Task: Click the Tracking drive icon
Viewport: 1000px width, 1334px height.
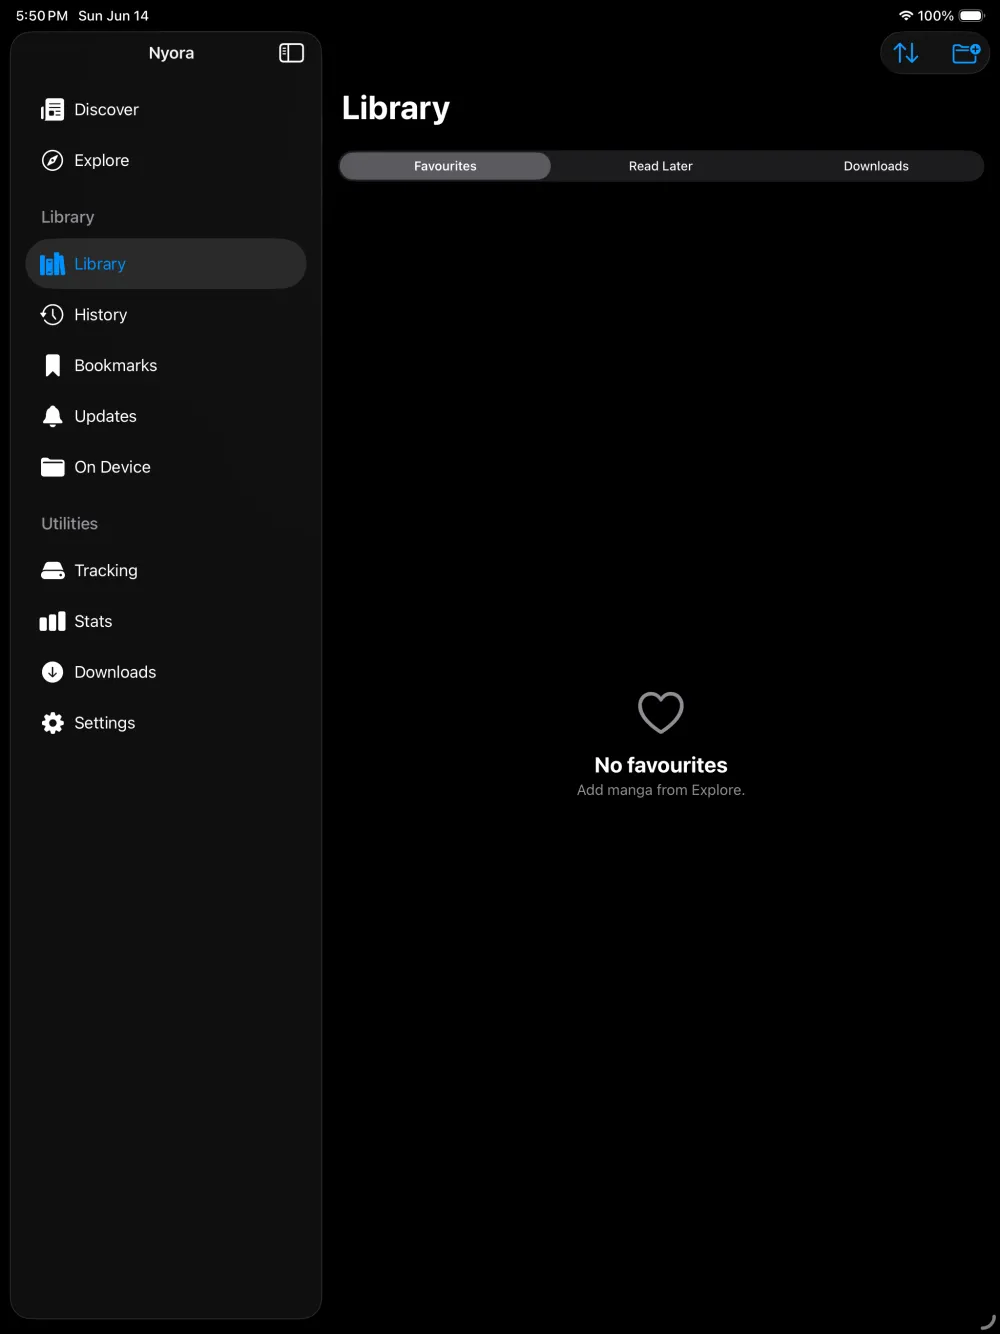Action: pyautogui.click(x=52, y=571)
